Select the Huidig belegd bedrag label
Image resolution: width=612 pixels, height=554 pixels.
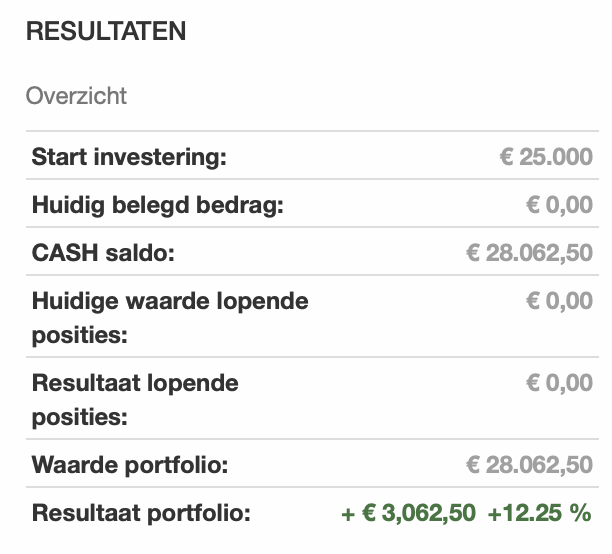click(158, 205)
